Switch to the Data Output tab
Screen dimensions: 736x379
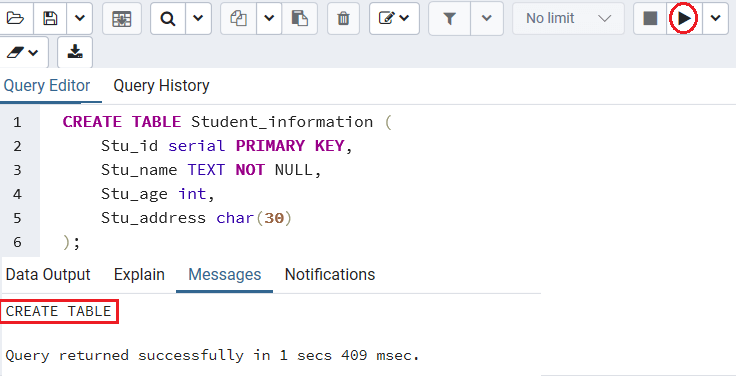48,274
